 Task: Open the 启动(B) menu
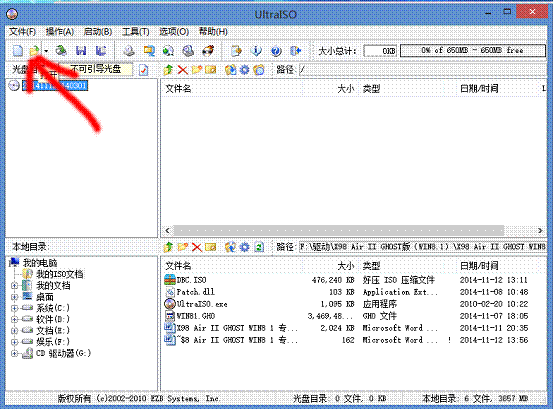pos(98,32)
